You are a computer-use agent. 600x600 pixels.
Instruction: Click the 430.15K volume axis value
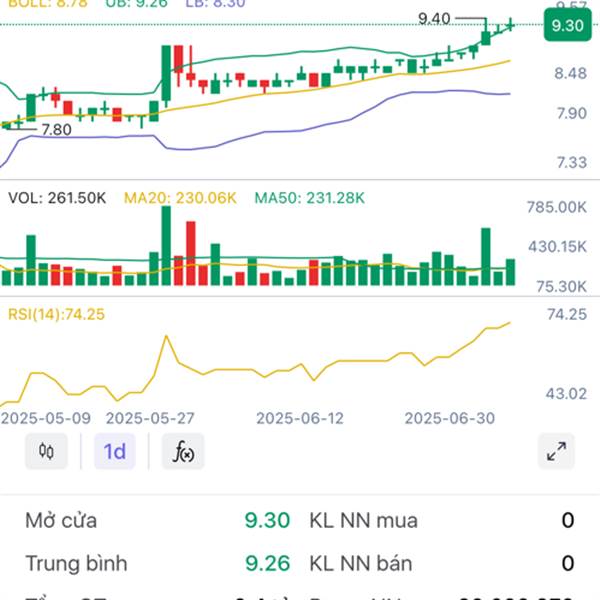[558, 247]
